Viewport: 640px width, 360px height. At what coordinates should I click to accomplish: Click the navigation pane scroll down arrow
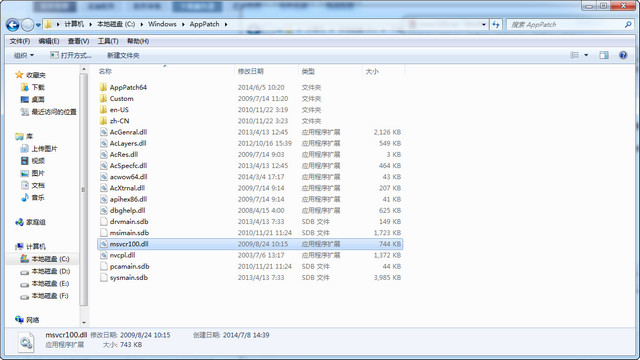click(84, 323)
